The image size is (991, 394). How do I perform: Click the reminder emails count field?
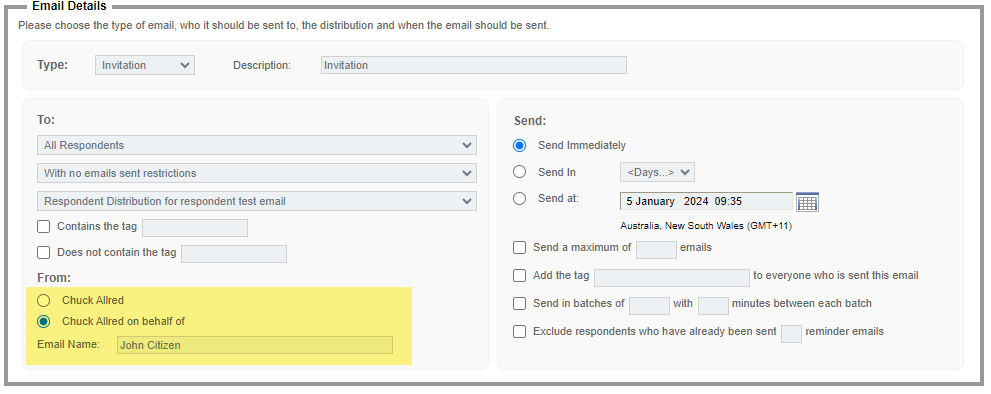[791, 334]
